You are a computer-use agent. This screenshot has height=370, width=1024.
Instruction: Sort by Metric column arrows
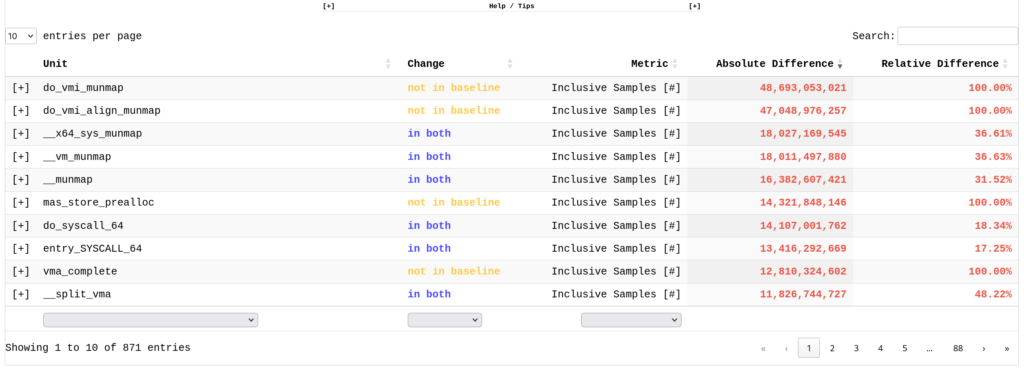coord(675,64)
